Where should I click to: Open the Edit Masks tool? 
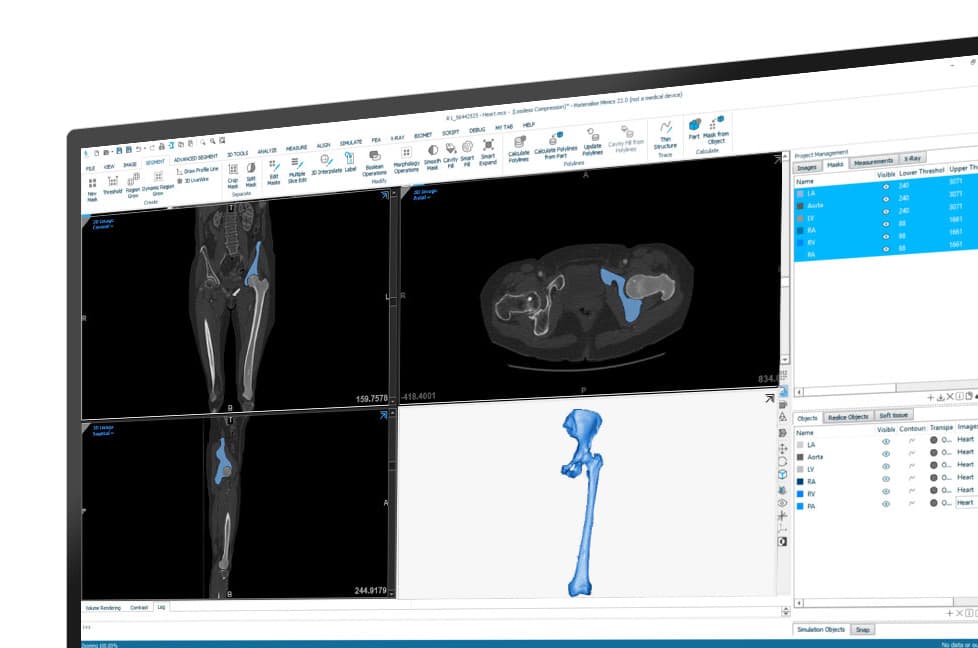click(273, 172)
